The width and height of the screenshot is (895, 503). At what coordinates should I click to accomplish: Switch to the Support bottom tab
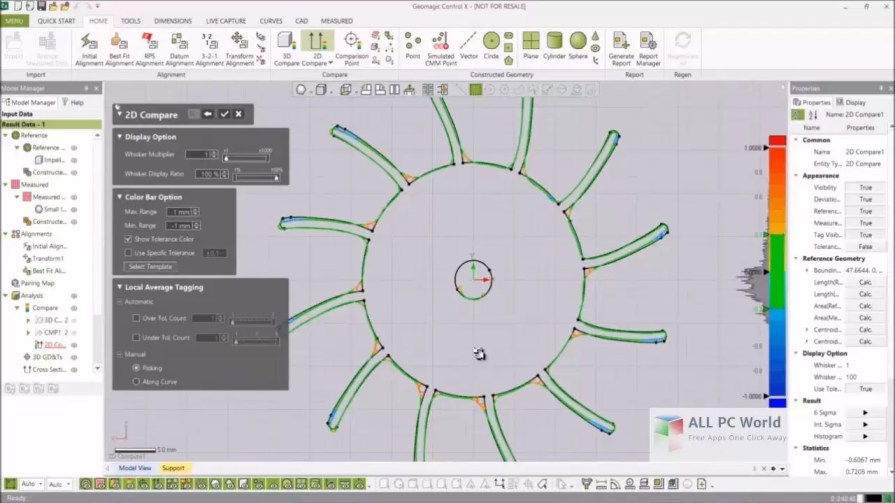click(173, 468)
